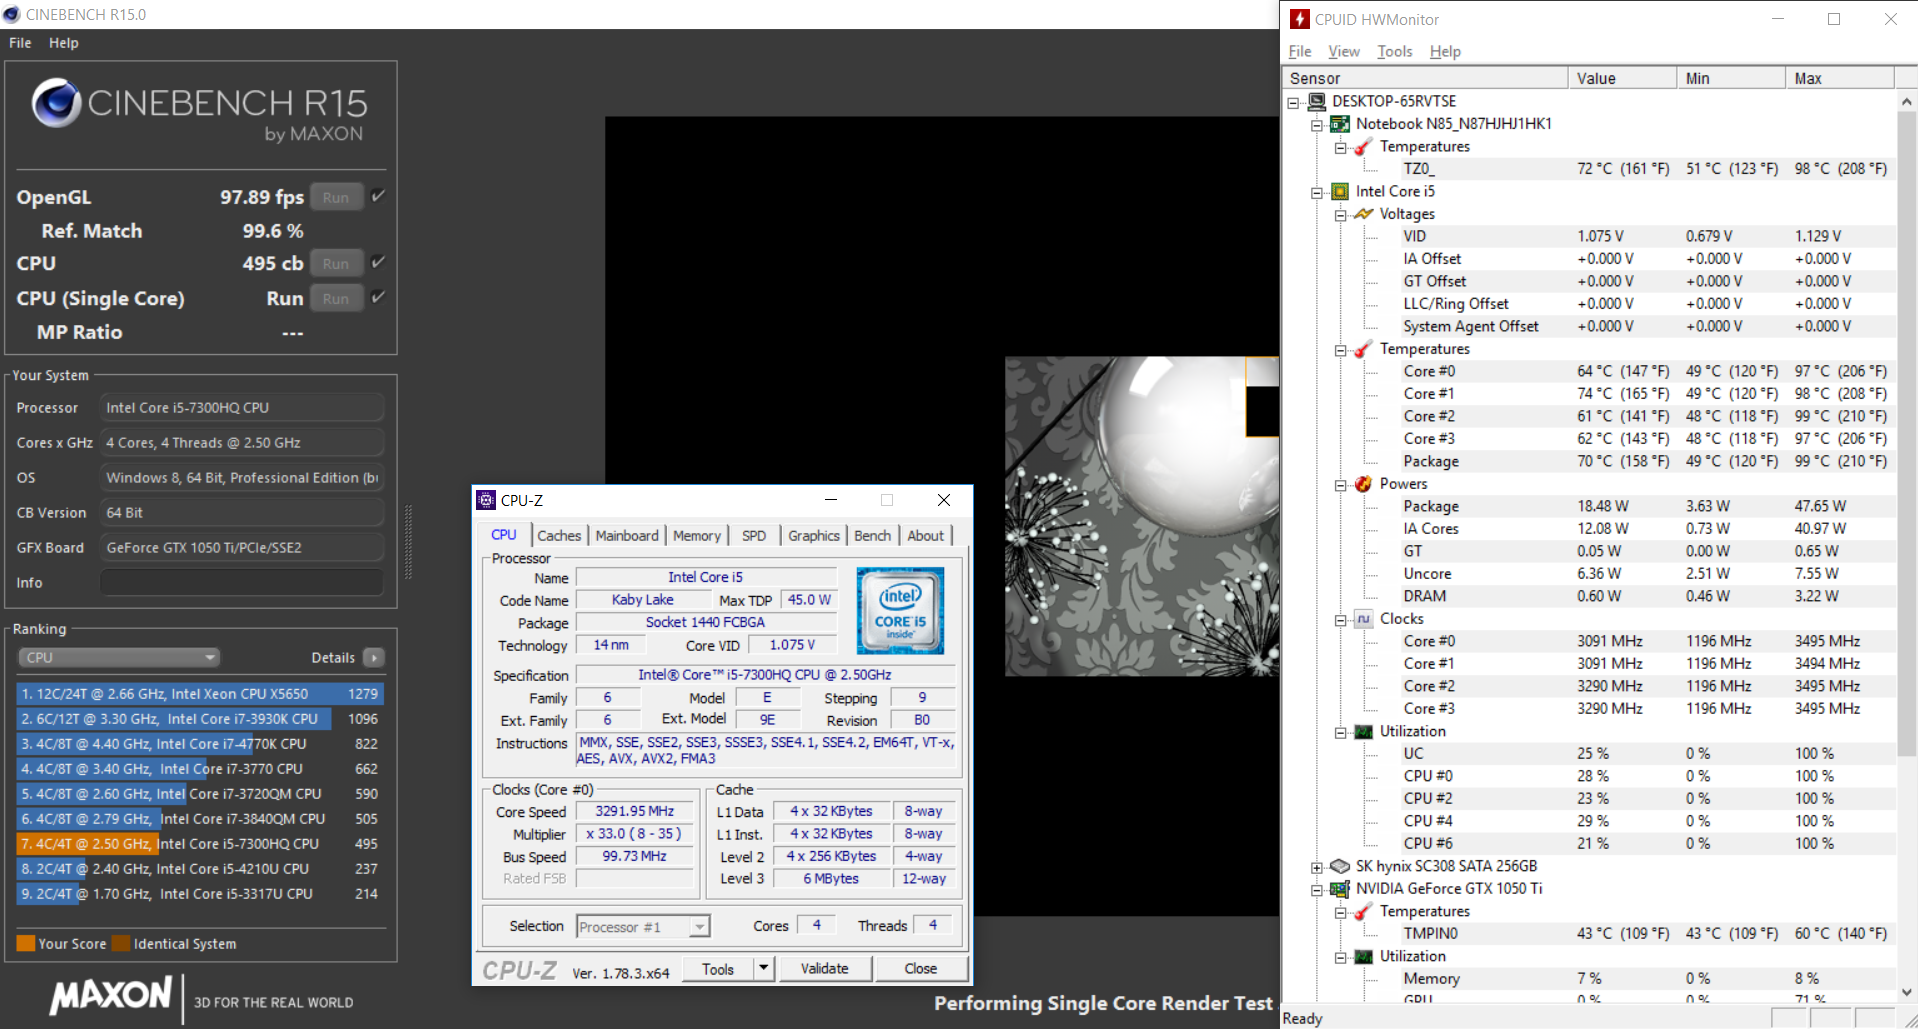
Task: Switch to the Caches tab in CPU-Z
Action: (559, 536)
